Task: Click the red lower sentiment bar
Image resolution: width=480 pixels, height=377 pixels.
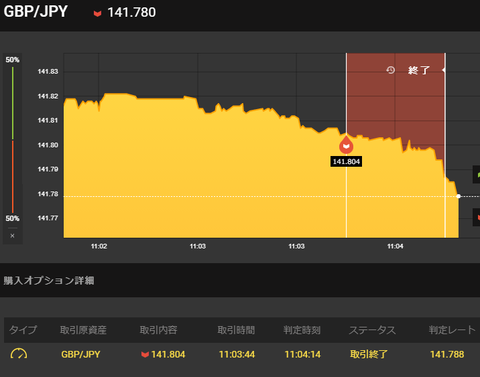Action: (x=13, y=177)
